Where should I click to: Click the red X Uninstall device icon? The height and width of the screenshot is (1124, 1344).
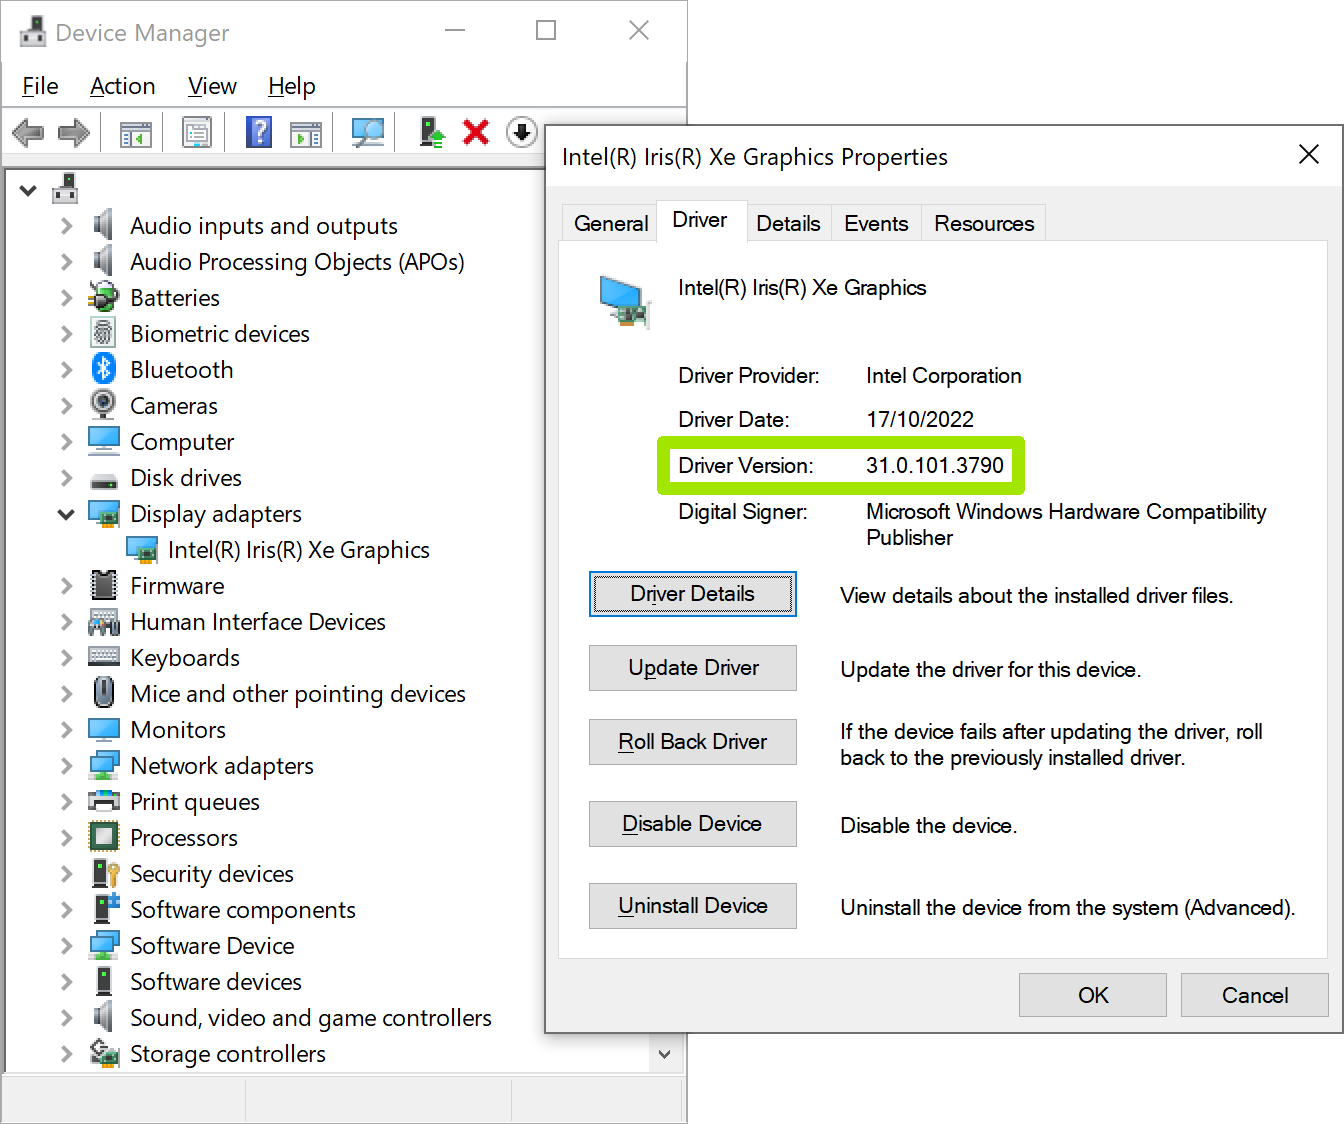click(476, 132)
